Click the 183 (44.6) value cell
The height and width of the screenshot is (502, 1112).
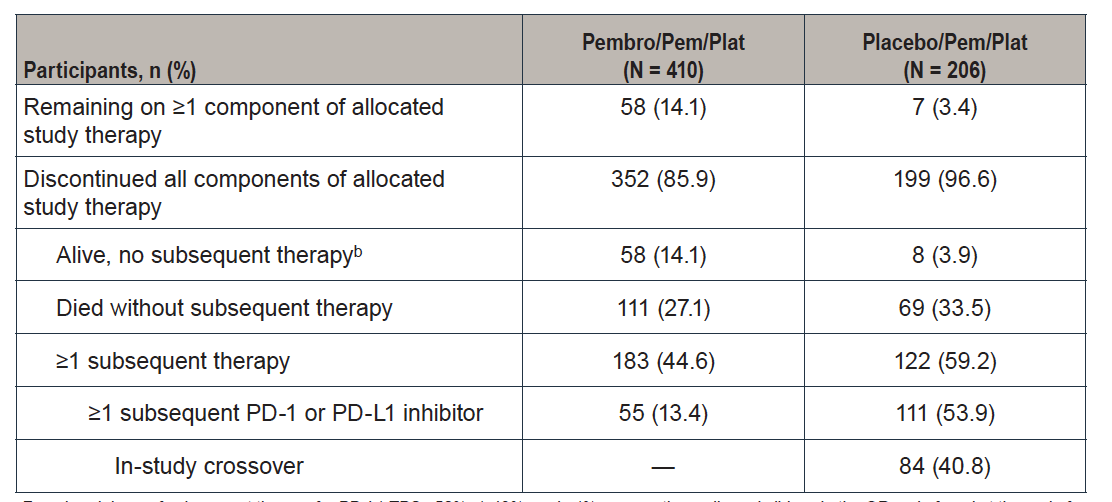click(x=664, y=360)
